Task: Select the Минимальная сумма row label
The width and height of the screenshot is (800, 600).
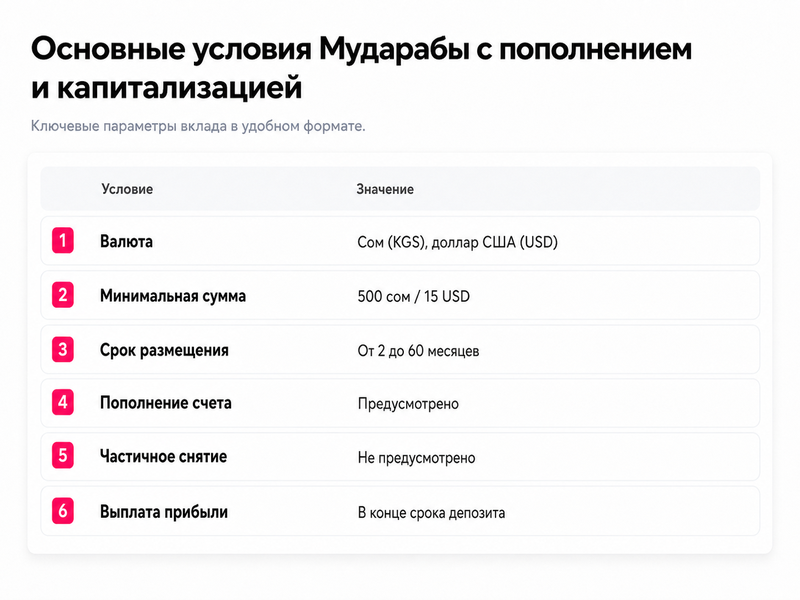Action: 173,296
